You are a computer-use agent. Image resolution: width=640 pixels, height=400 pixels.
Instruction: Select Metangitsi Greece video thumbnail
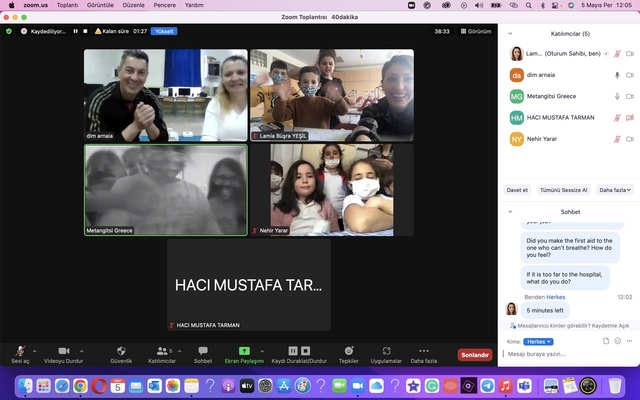click(166, 190)
